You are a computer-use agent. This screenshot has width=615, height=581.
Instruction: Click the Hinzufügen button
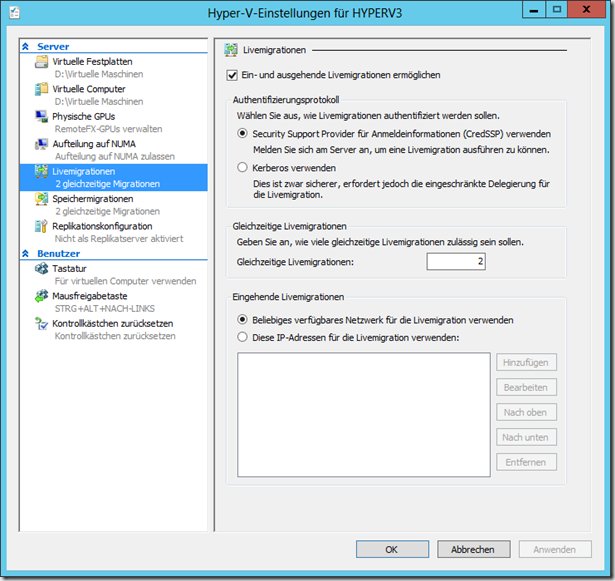pos(526,362)
